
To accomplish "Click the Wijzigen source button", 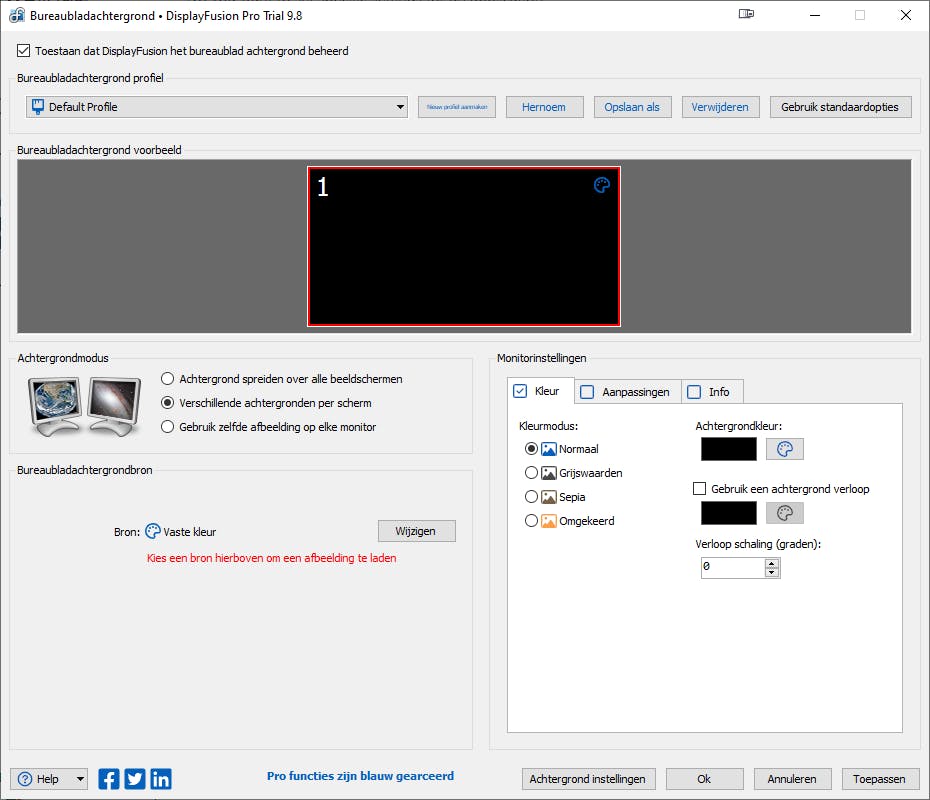I will (x=416, y=531).
